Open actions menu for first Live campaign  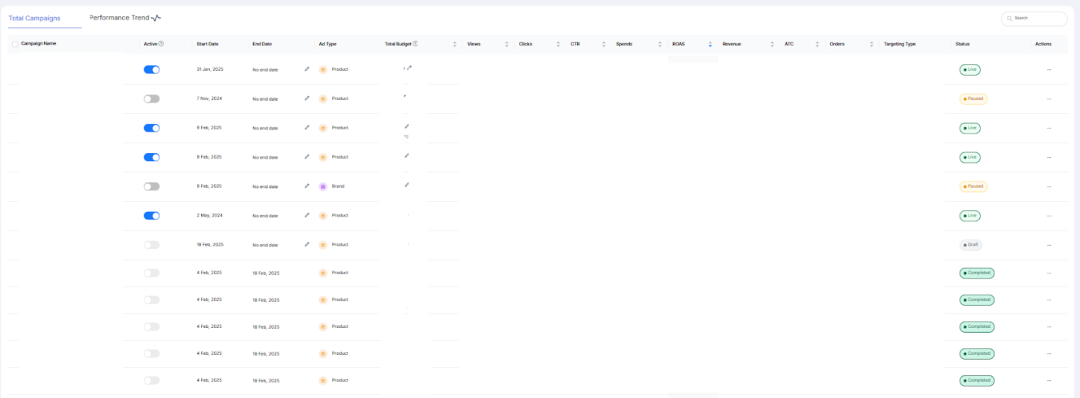point(1049,70)
